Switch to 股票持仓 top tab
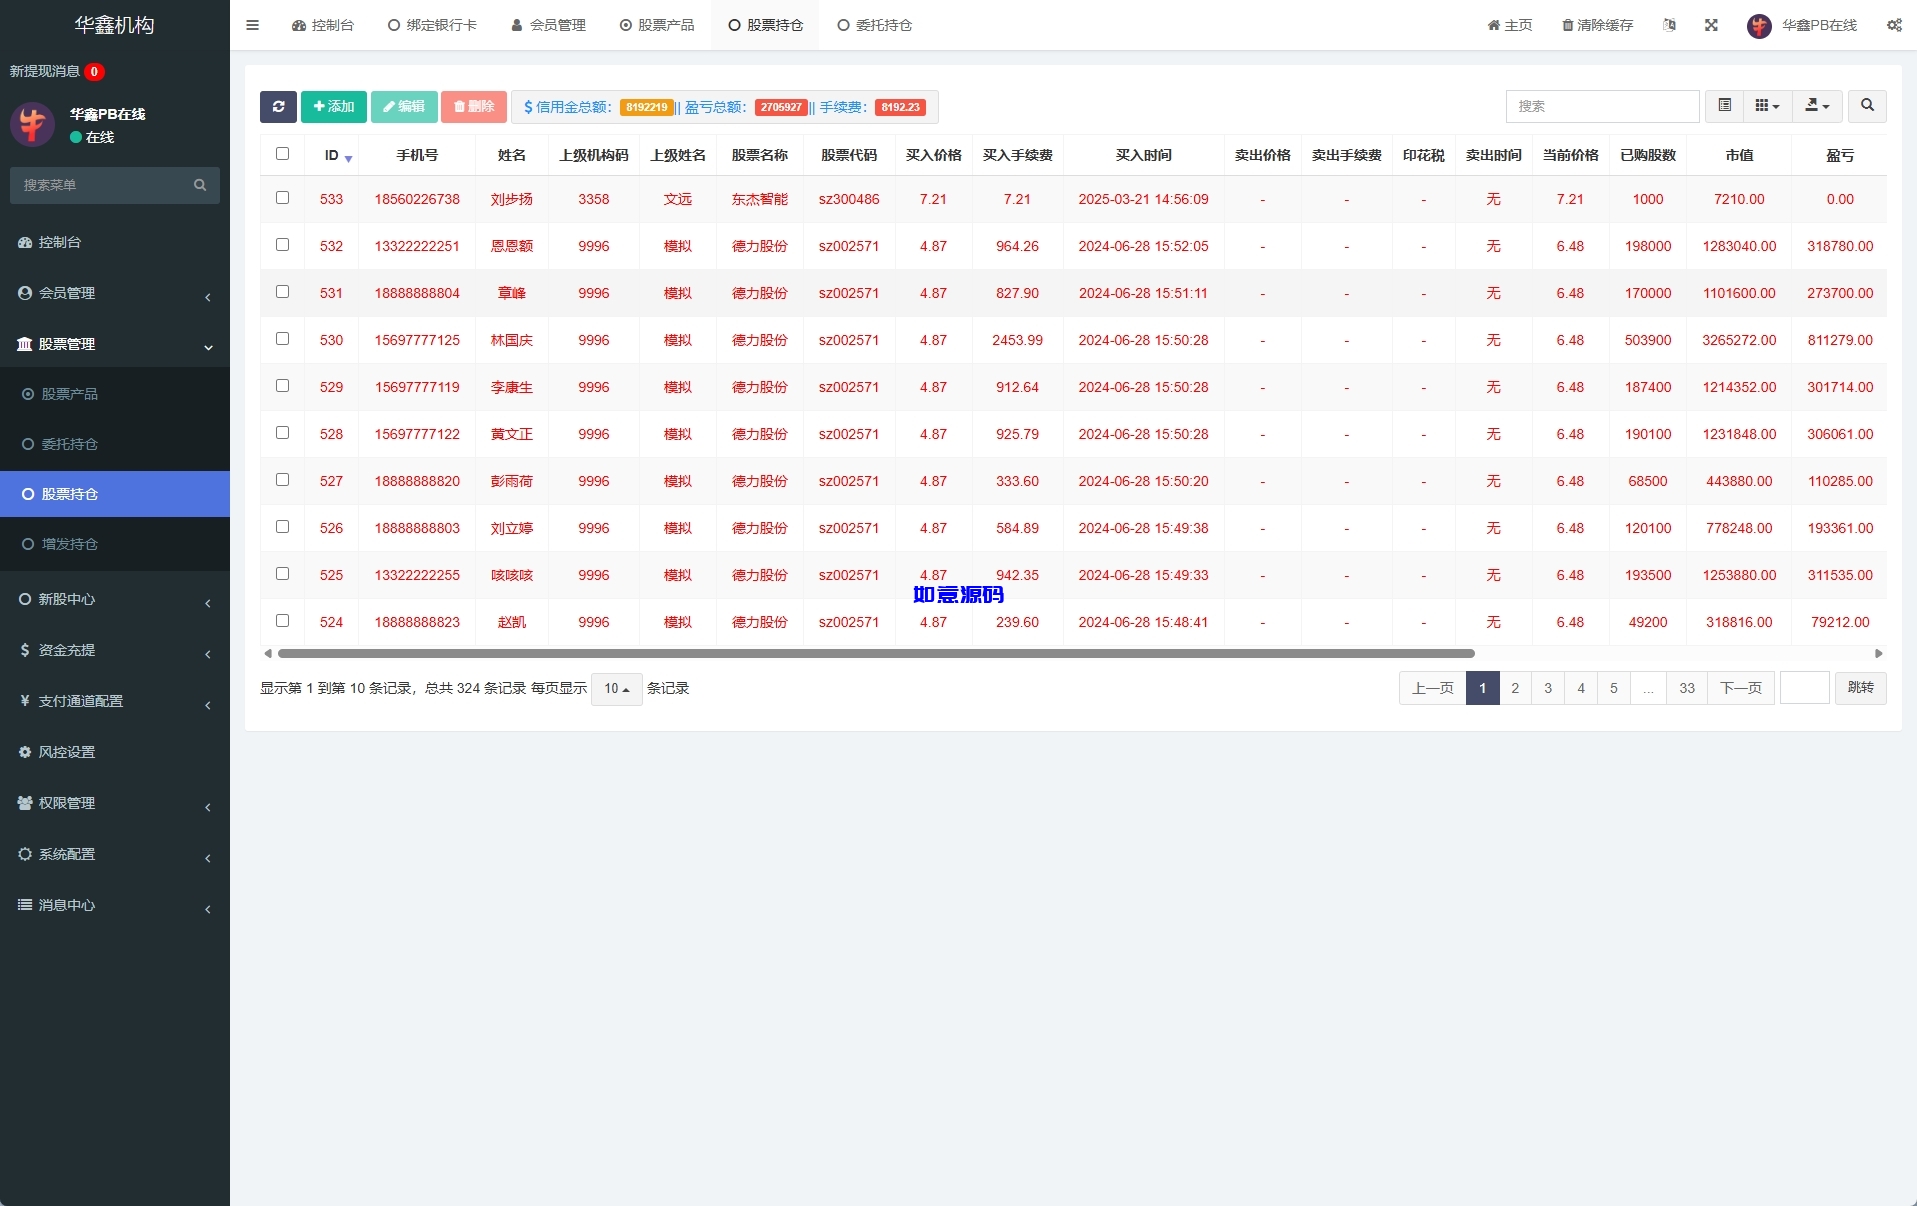Screen dimensions: 1917x1206 pos(765,25)
